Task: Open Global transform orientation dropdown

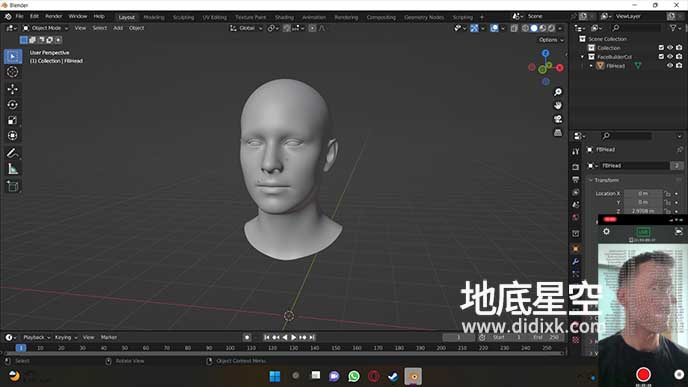Action: click(x=246, y=28)
